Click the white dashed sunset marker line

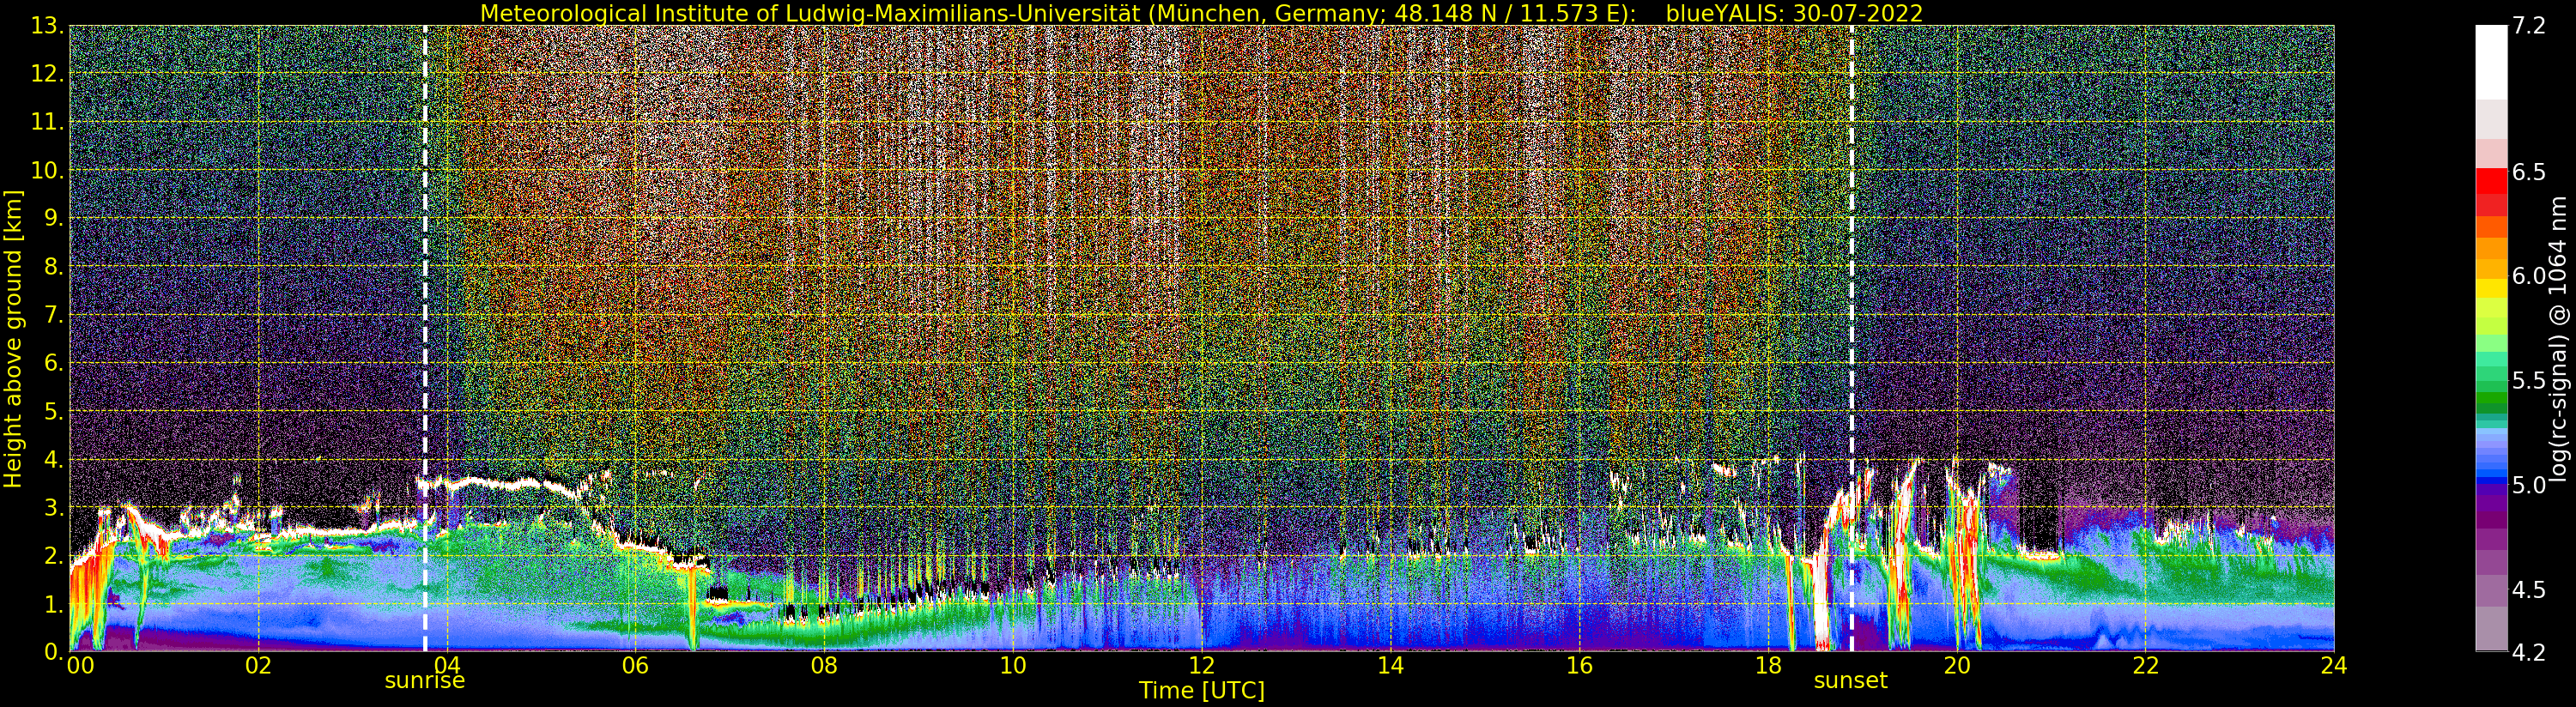point(1852,339)
